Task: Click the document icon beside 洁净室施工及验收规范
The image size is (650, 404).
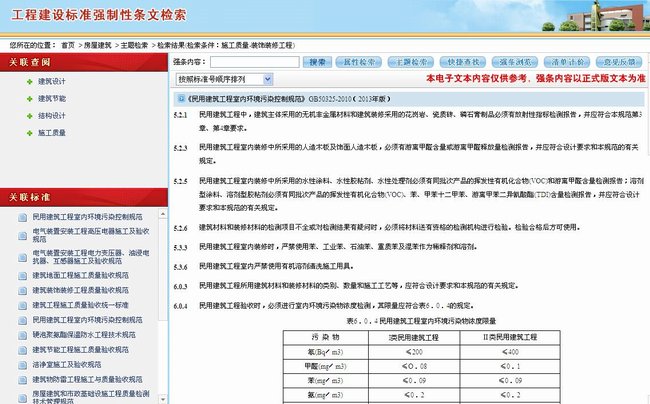Action: [x=22, y=365]
